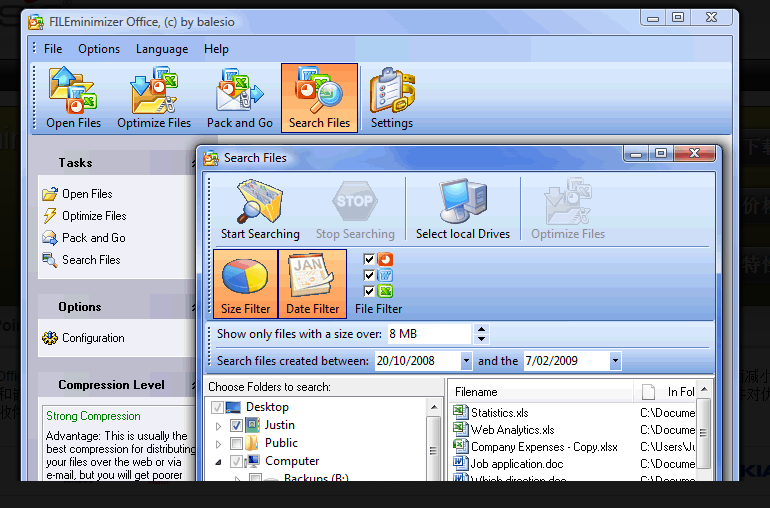This screenshot has height=508, width=770.
Task: Select the Desktop tree item
Action: click(x=267, y=407)
